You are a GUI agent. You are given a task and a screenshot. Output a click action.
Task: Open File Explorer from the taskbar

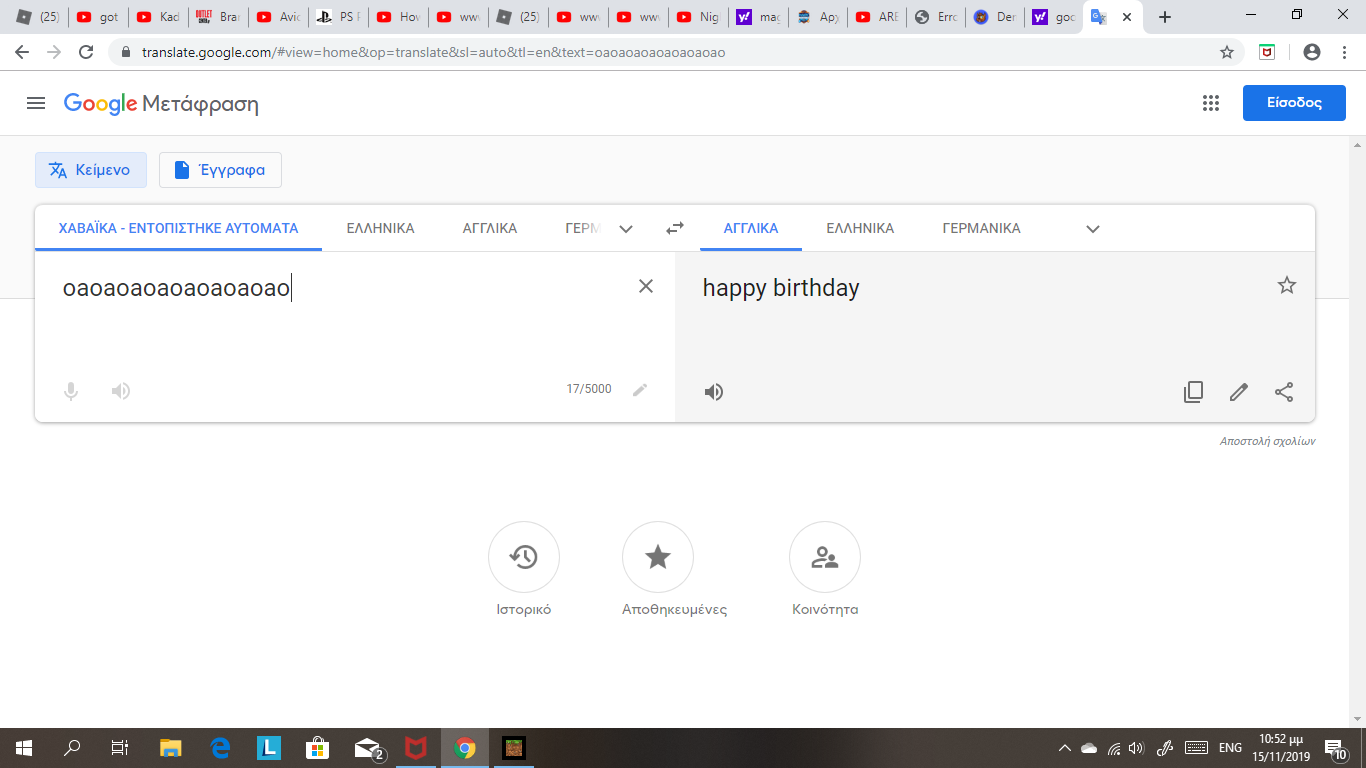[171, 747]
